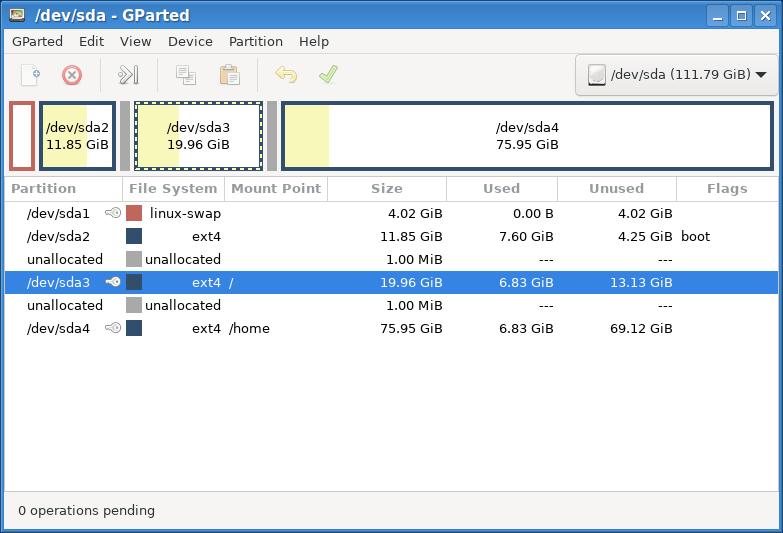The height and width of the screenshot is (533, 783).
Task: Click the New partition toolbar icon
Action: coord(30,75)
